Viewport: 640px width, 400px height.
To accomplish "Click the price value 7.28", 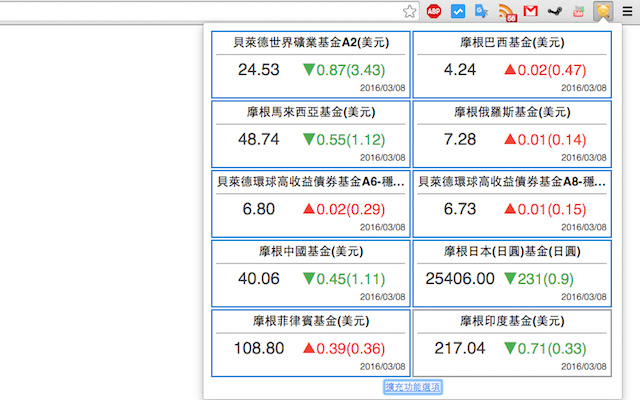I will [460, 140].
